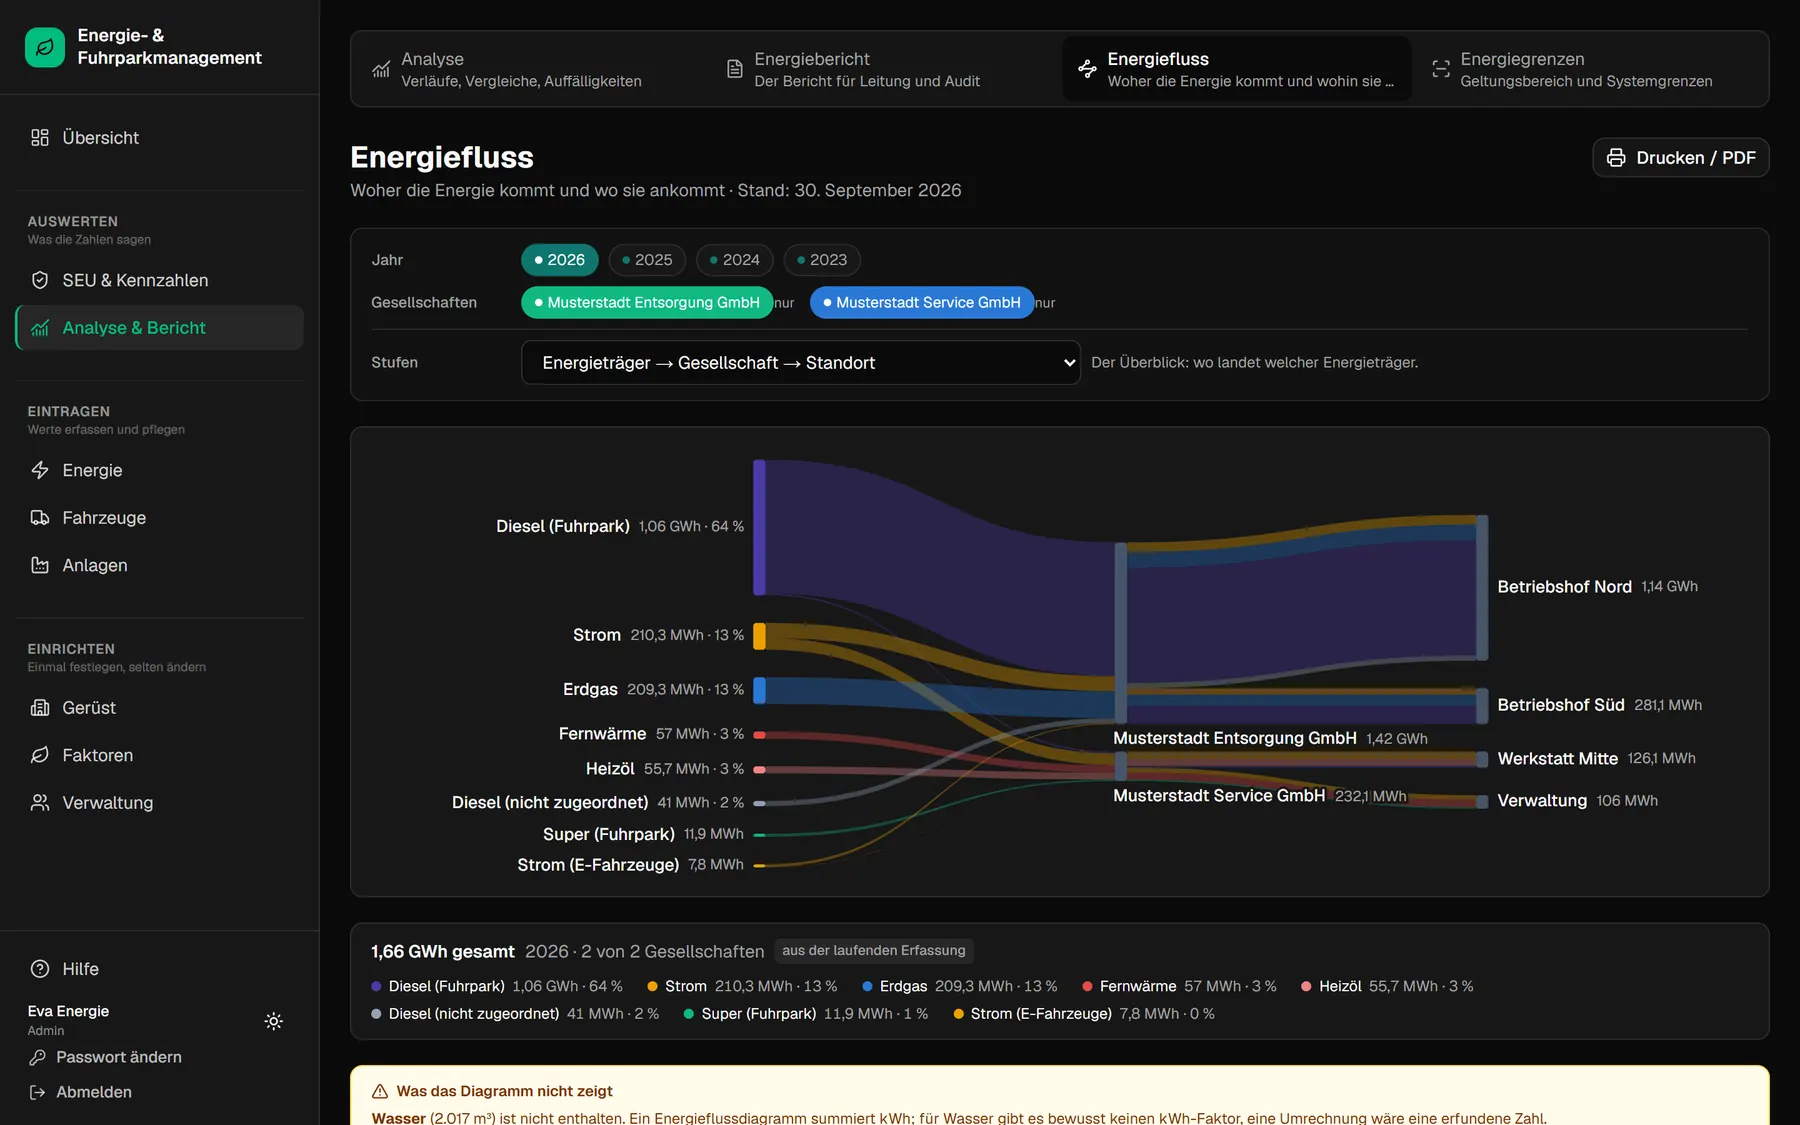Click the Abmelden logout icon

pyautogui.click(x=38, y=1093)
